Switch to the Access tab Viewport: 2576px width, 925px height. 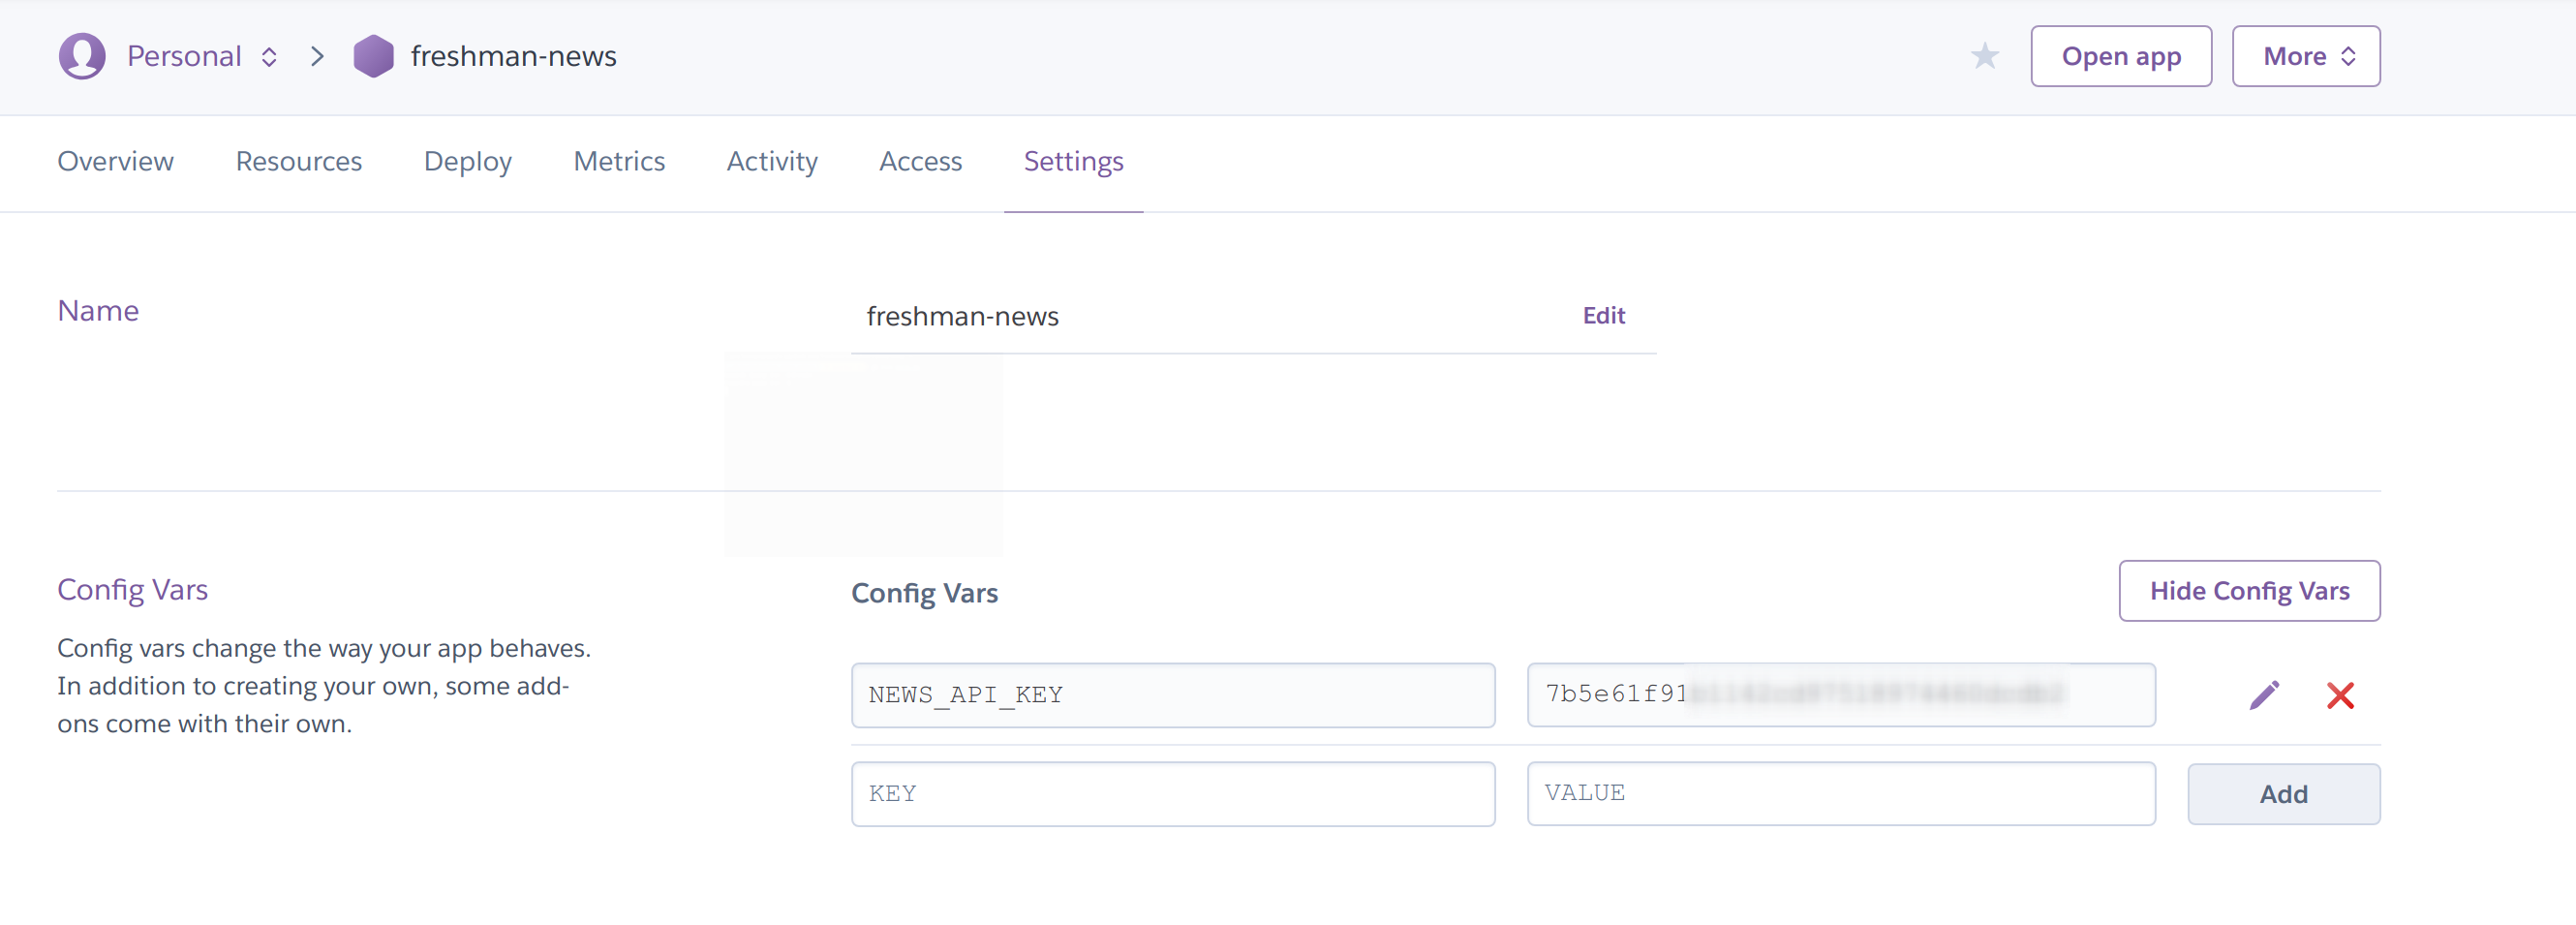pyautogui.click(x=920, y=161)
